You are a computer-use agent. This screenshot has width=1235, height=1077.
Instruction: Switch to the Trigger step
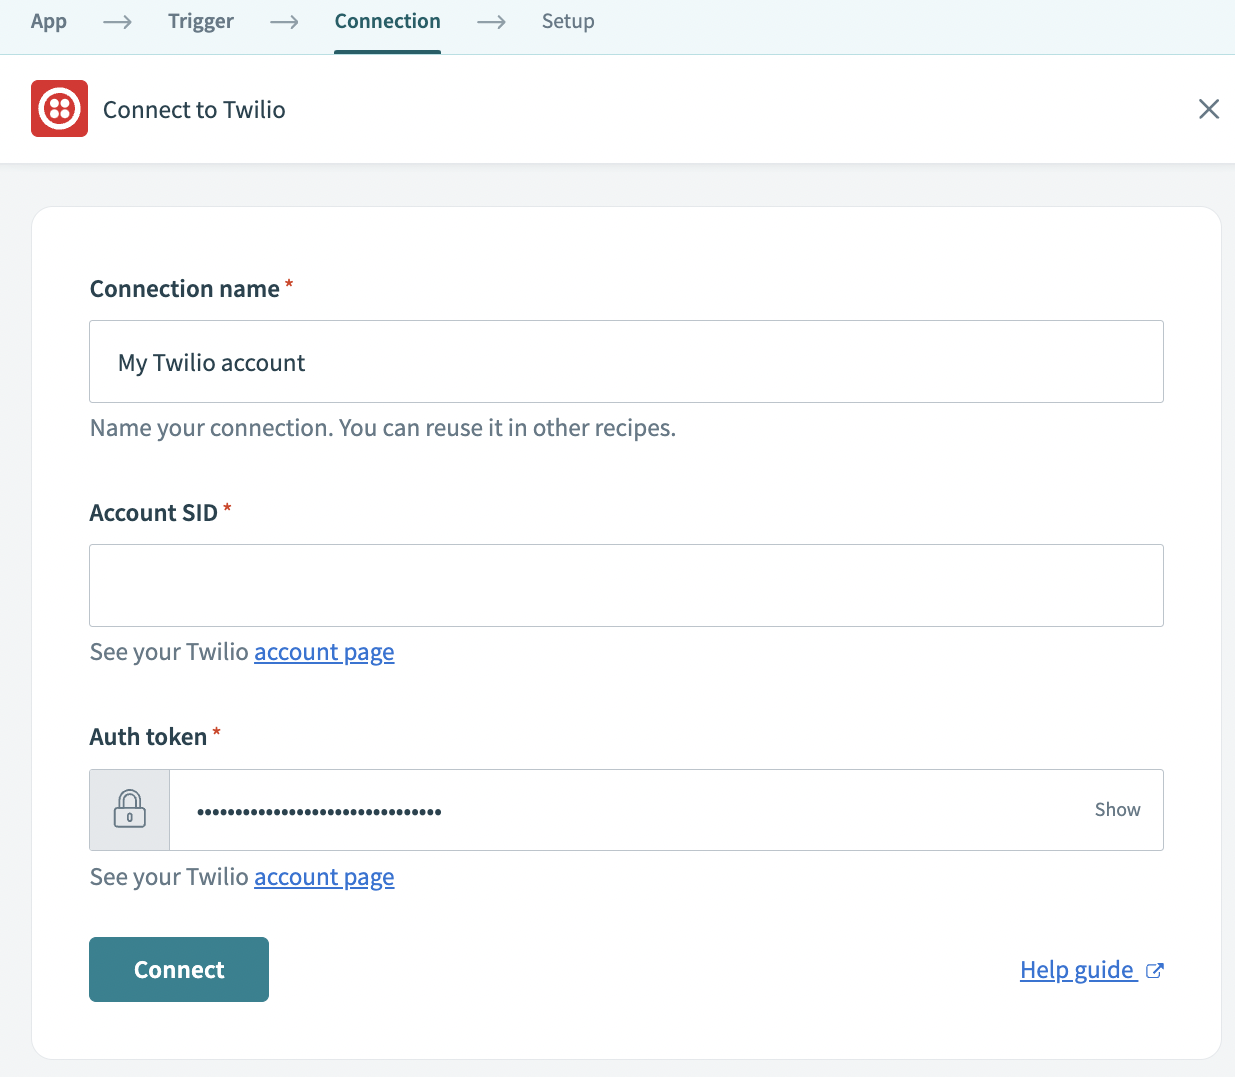click(x=200, y=21)
